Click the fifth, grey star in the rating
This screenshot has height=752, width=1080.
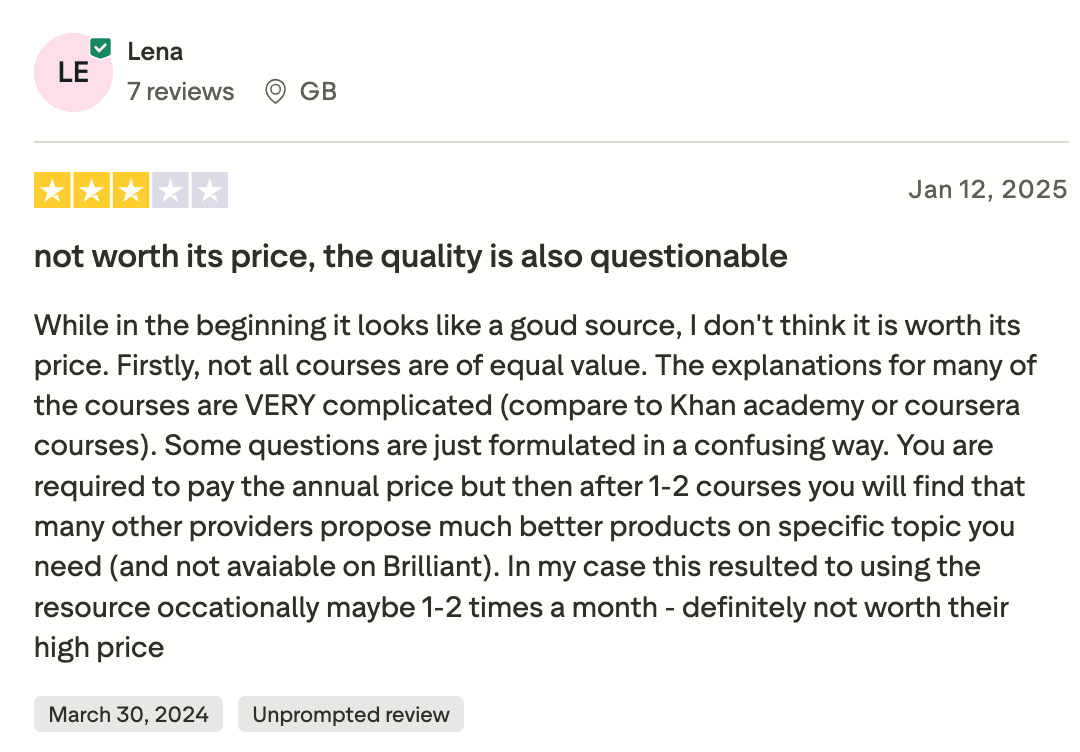click(x=211, y=189)
